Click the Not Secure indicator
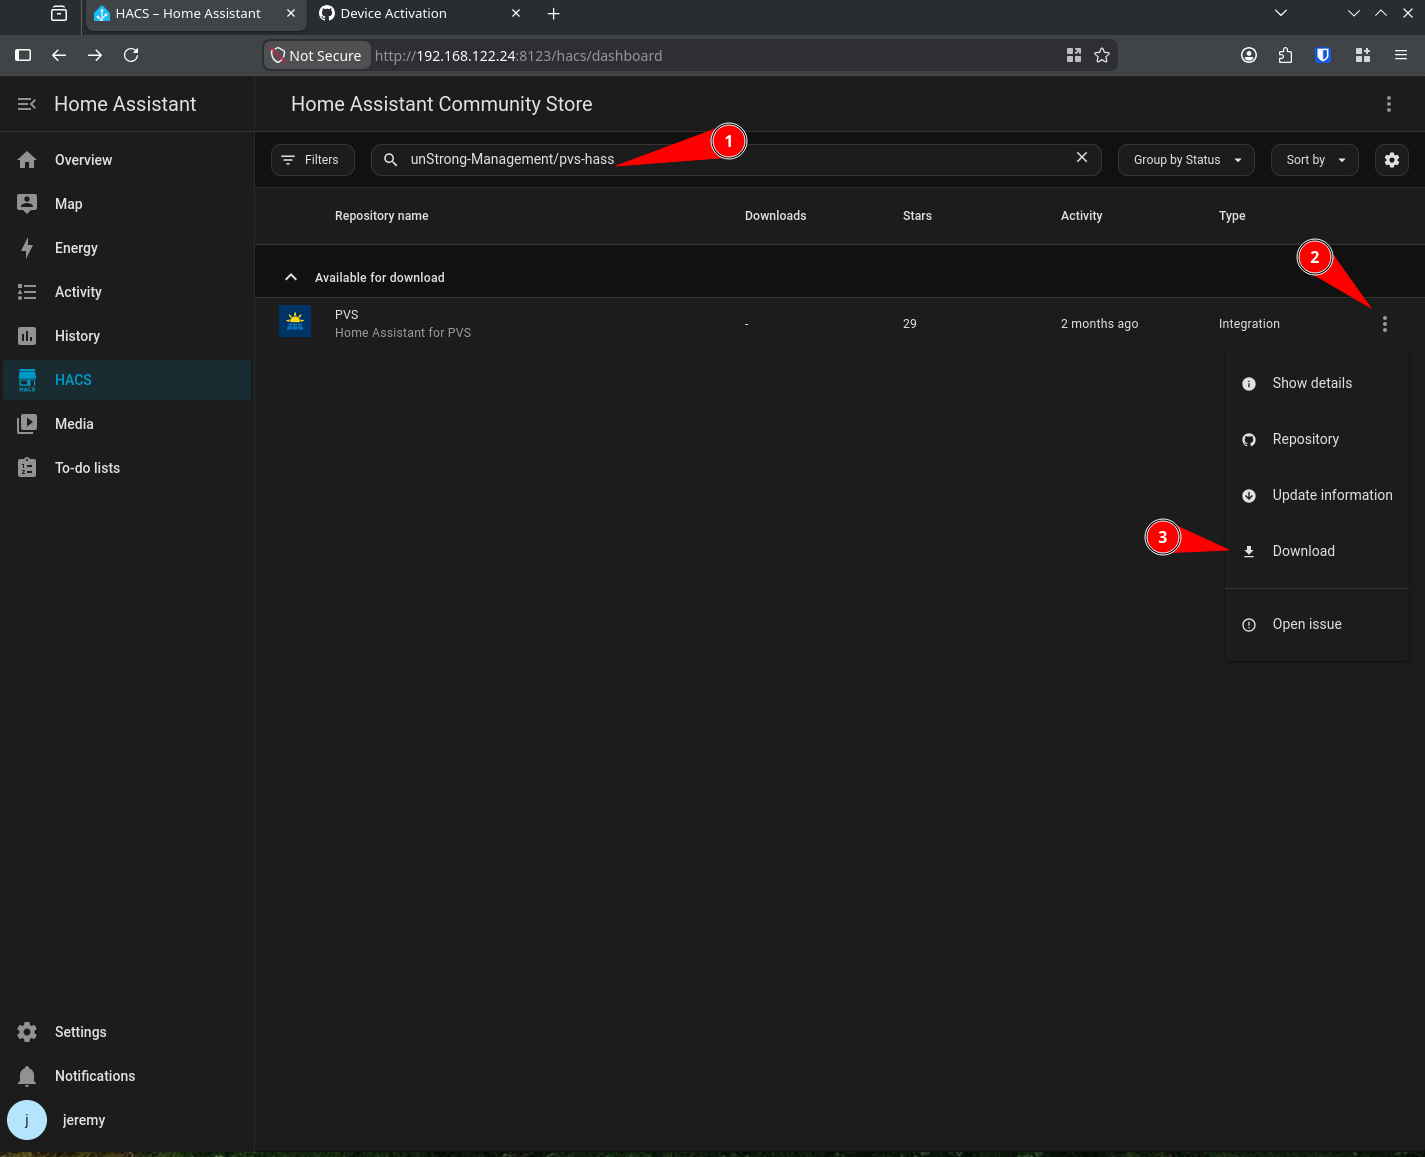This screenshot has height=1157, width=1425. coord(317,56)
